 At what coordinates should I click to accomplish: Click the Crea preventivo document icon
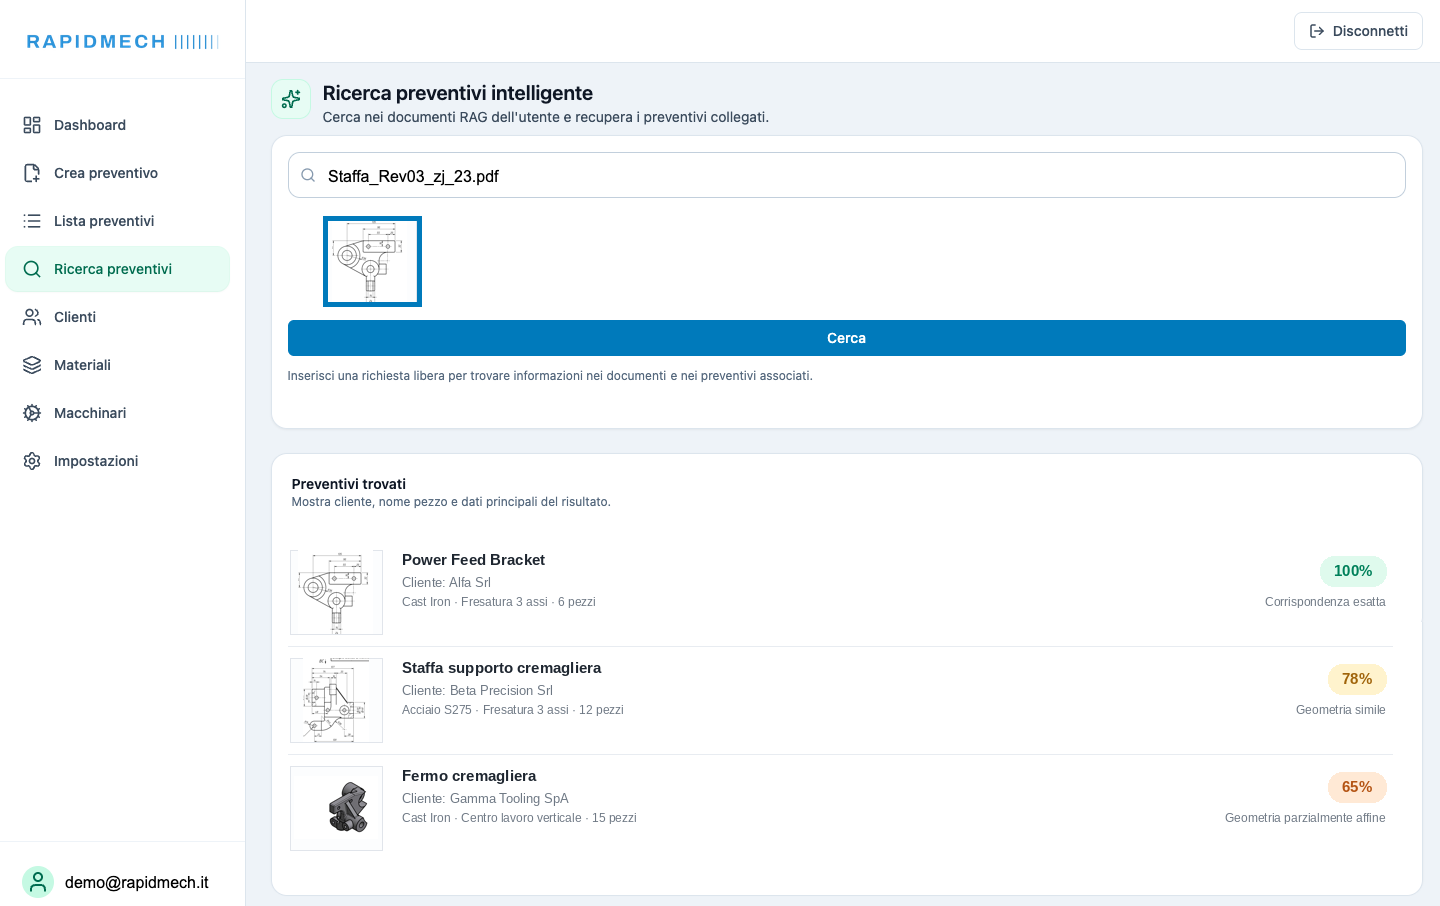[32, 173]
